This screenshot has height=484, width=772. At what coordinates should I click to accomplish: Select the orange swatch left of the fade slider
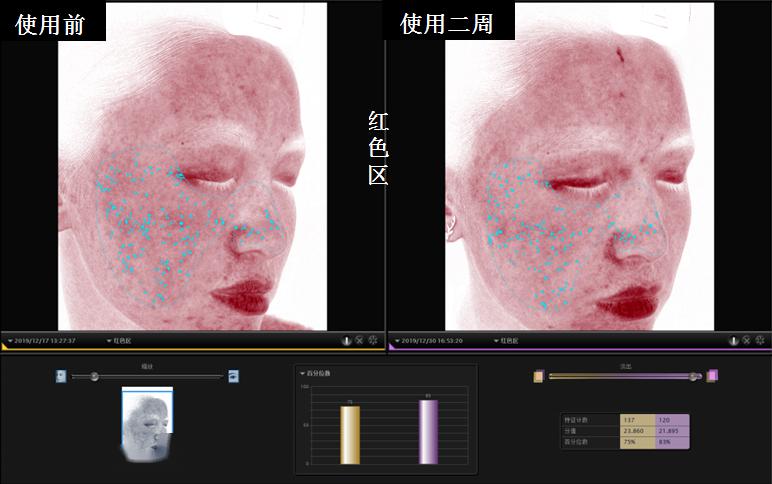(x=539, y=377)
